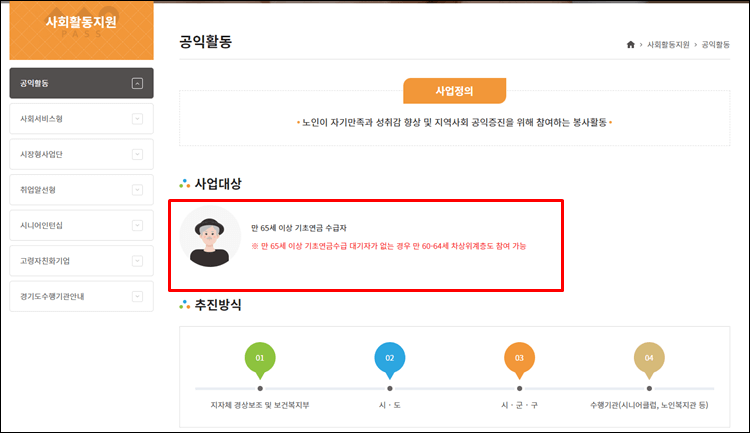750x433 pixels.
Task: Click 수행기관(시니어클럽, 노인복지관 등) step label
Action: (649, 405)
